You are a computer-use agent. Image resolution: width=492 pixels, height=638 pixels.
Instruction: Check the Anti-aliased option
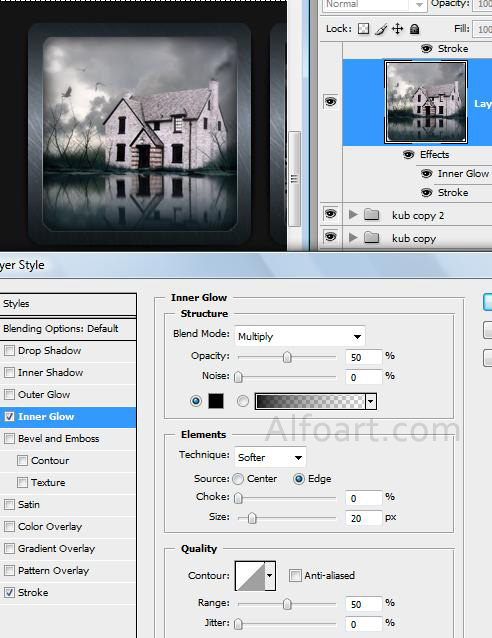[295, 575]
